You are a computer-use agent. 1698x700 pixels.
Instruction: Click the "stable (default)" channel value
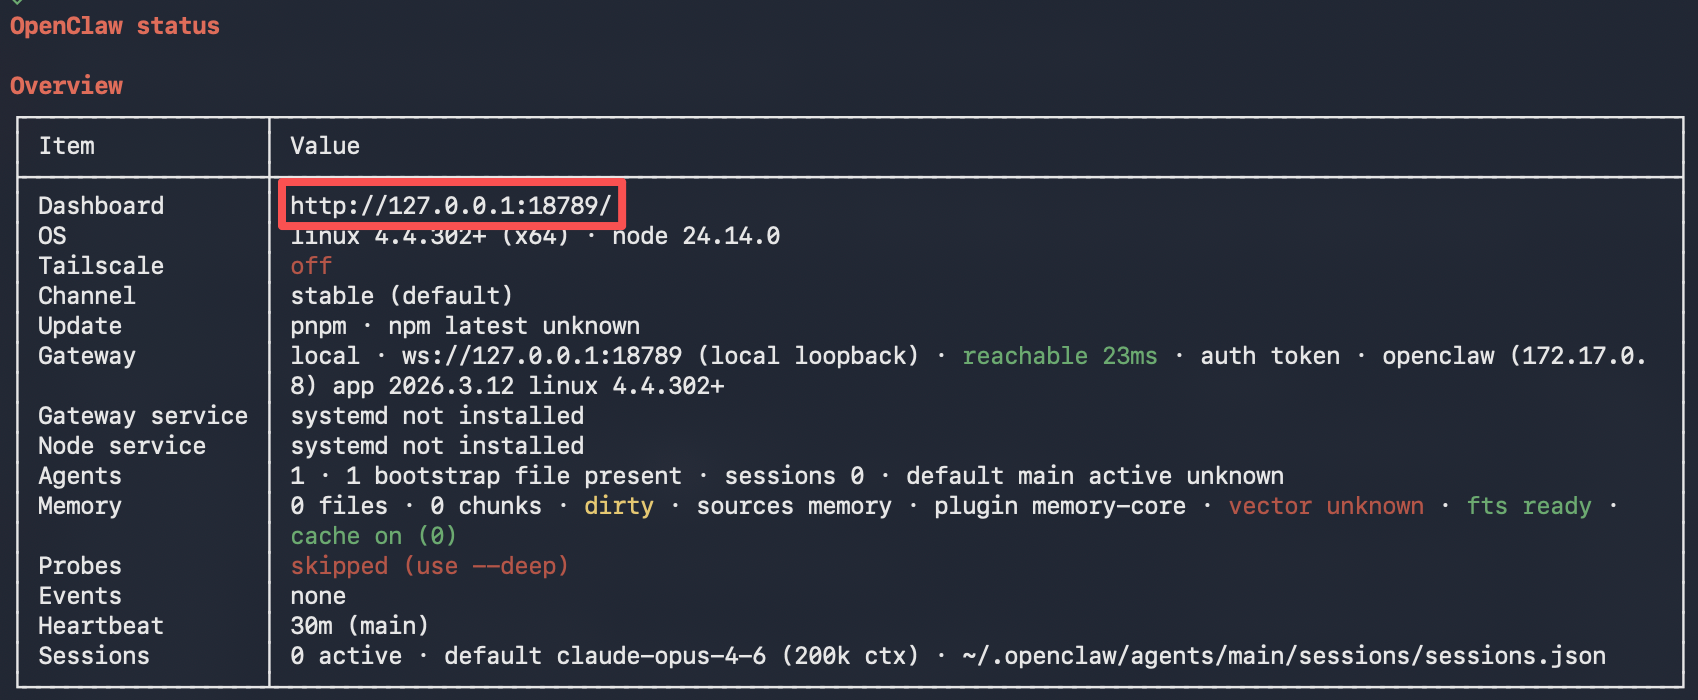[x=401, y=296]
